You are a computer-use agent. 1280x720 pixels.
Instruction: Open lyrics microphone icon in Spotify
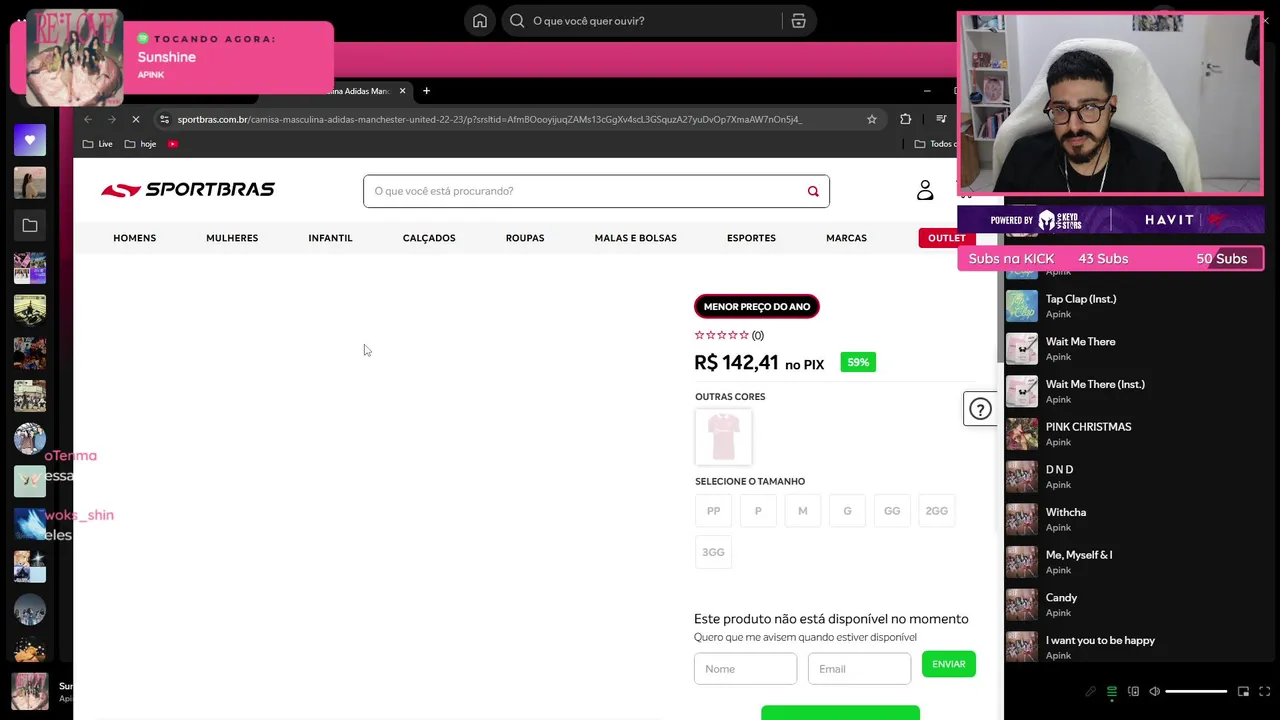click(x=1090, y=691)
